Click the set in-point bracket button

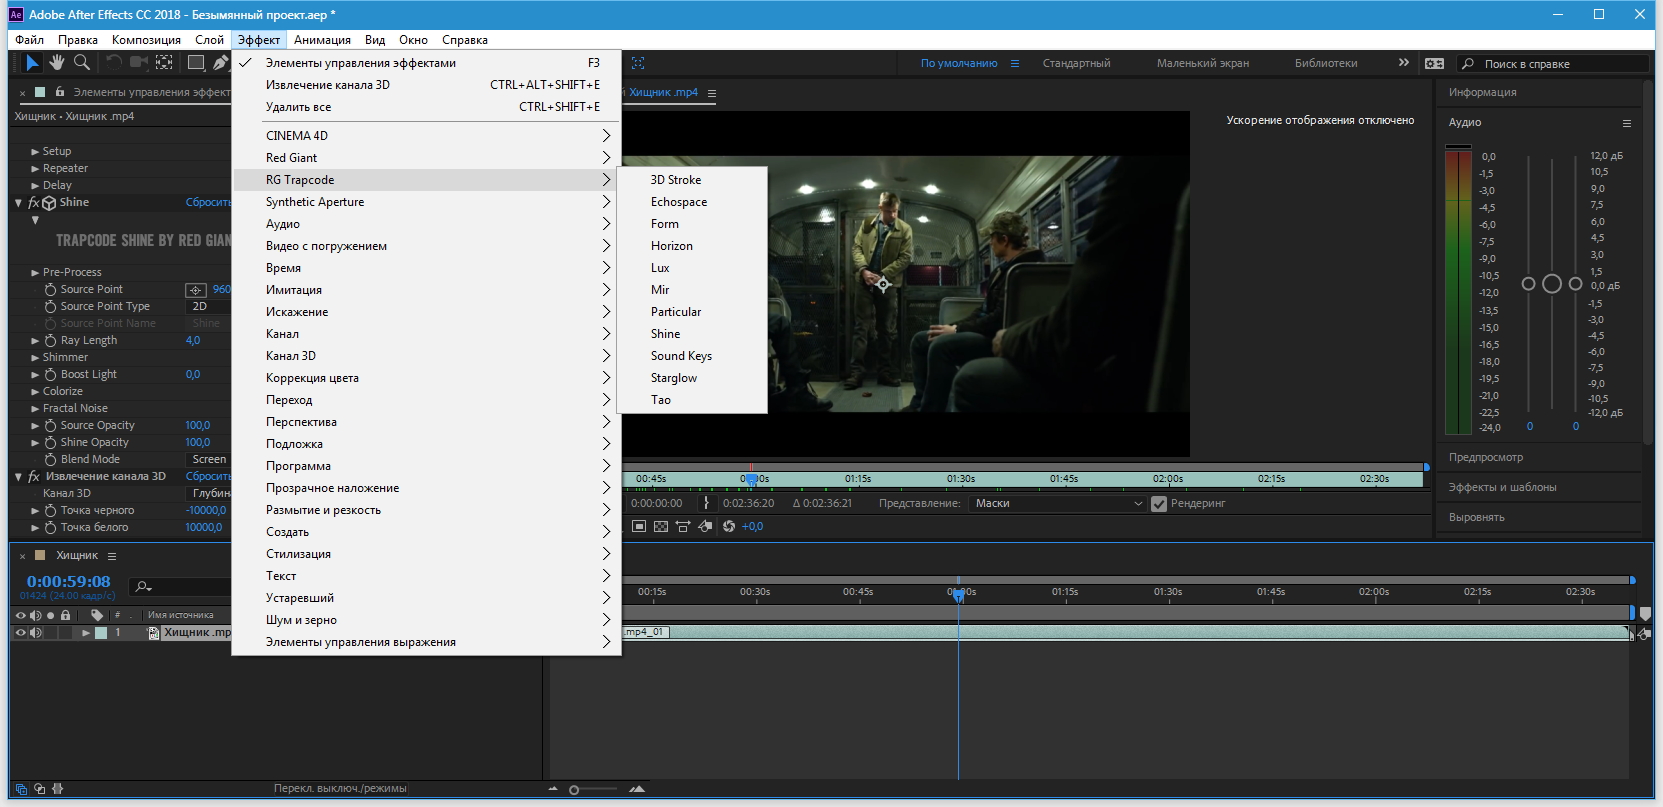(x=706, y=503)
